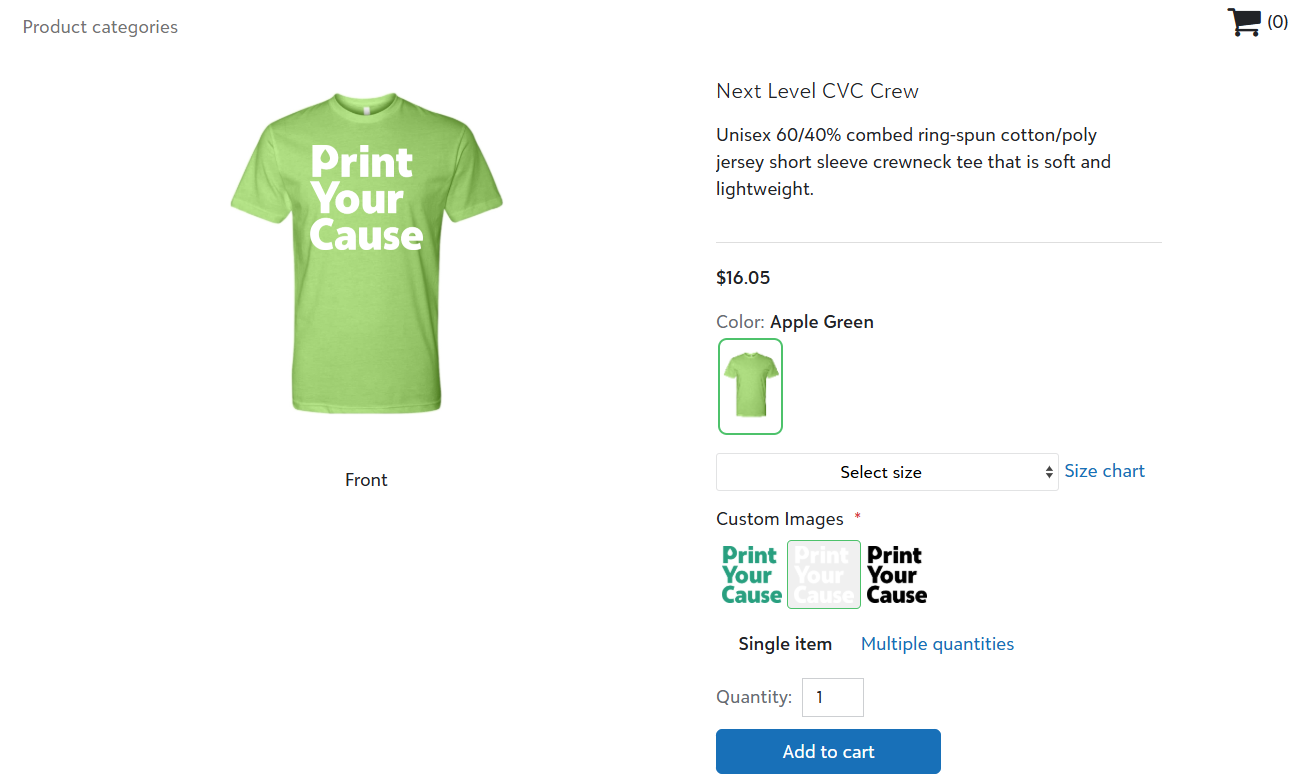
Task: Choose the black Print Your Cause design
Action: tap(896, 575)
